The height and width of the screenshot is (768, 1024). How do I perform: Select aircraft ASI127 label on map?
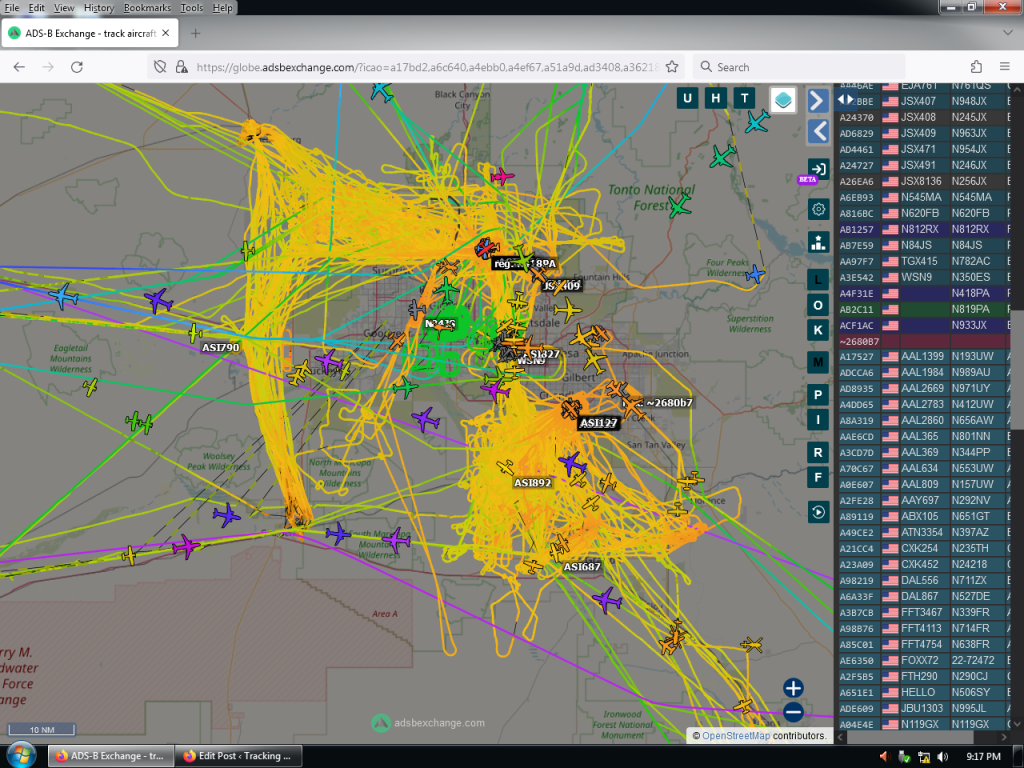(x=598, y=423)
